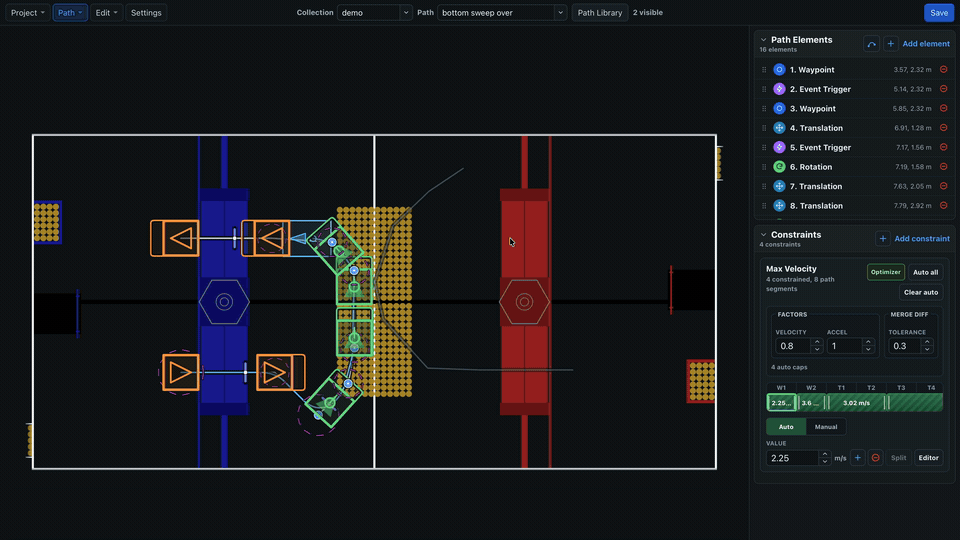Click the Split button
This screenshot has height=540, width=960.
coord(898,457)
